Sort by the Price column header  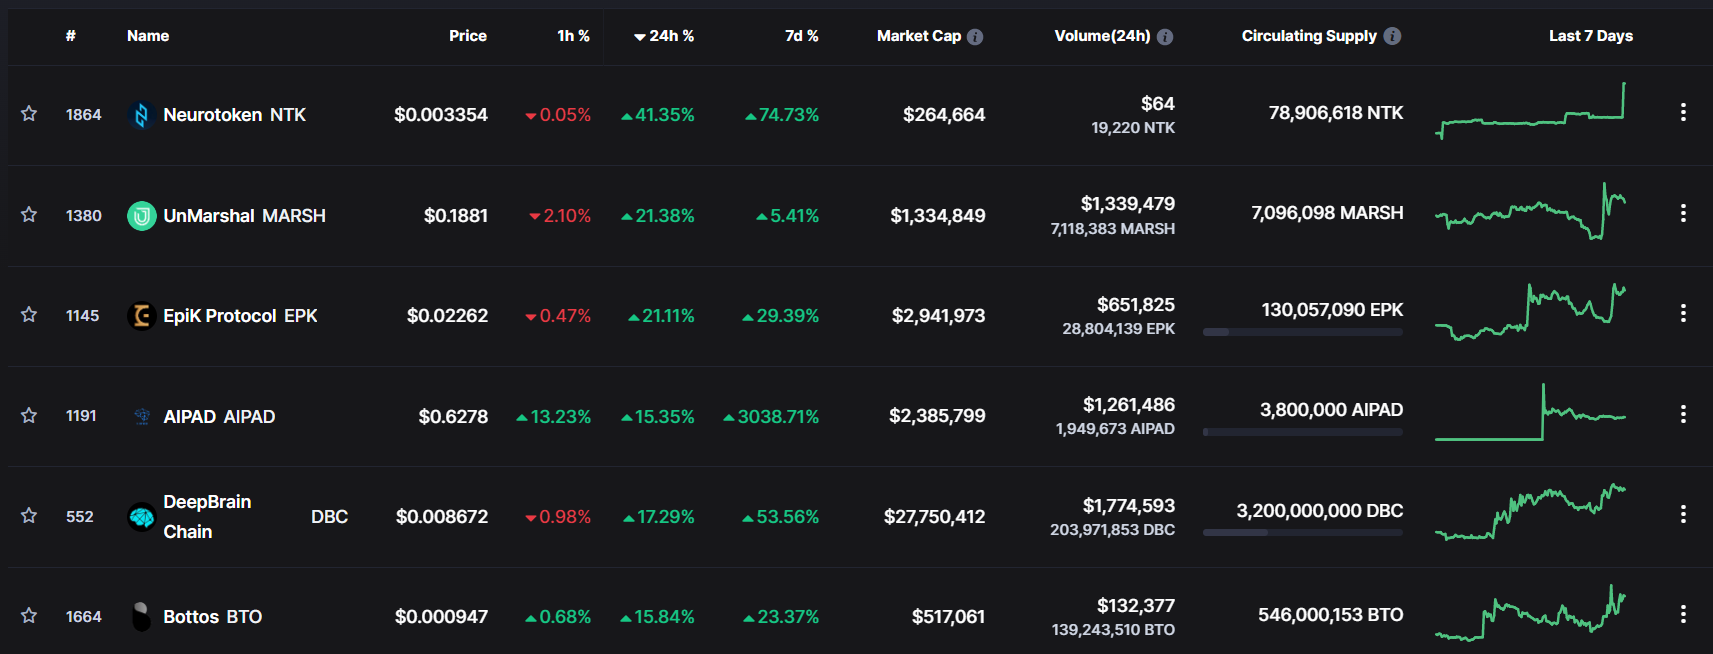click(x=468, y=36)
